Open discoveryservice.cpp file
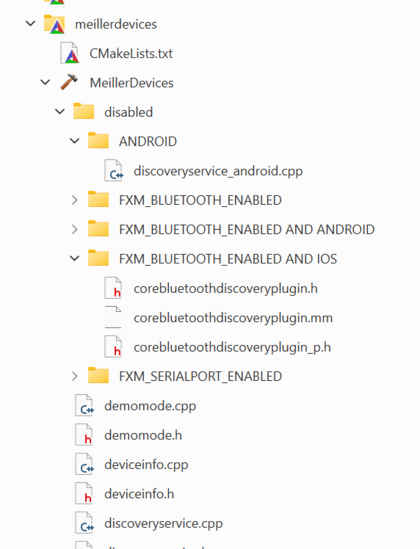This screenshot has height=549, width=420. 163,523
